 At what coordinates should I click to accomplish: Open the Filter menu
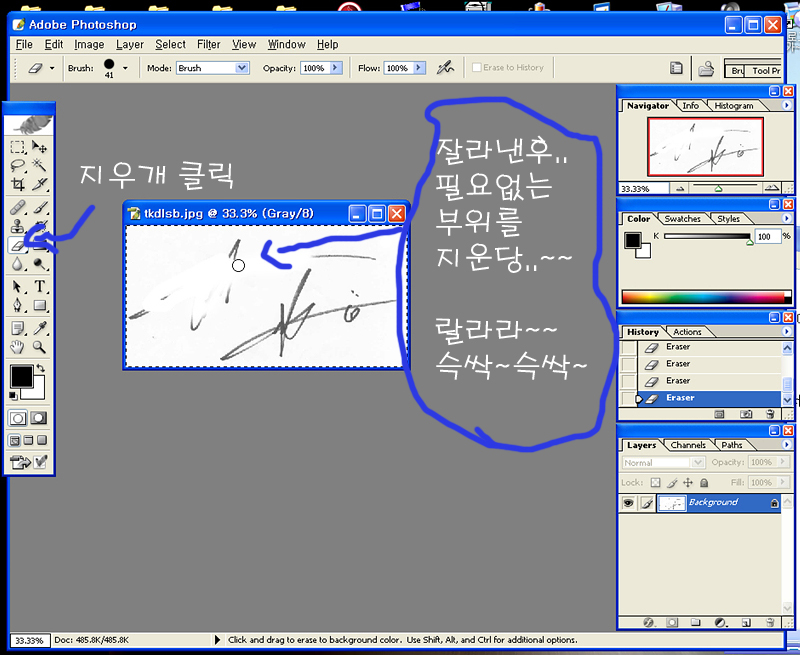(x=208, y=44)
